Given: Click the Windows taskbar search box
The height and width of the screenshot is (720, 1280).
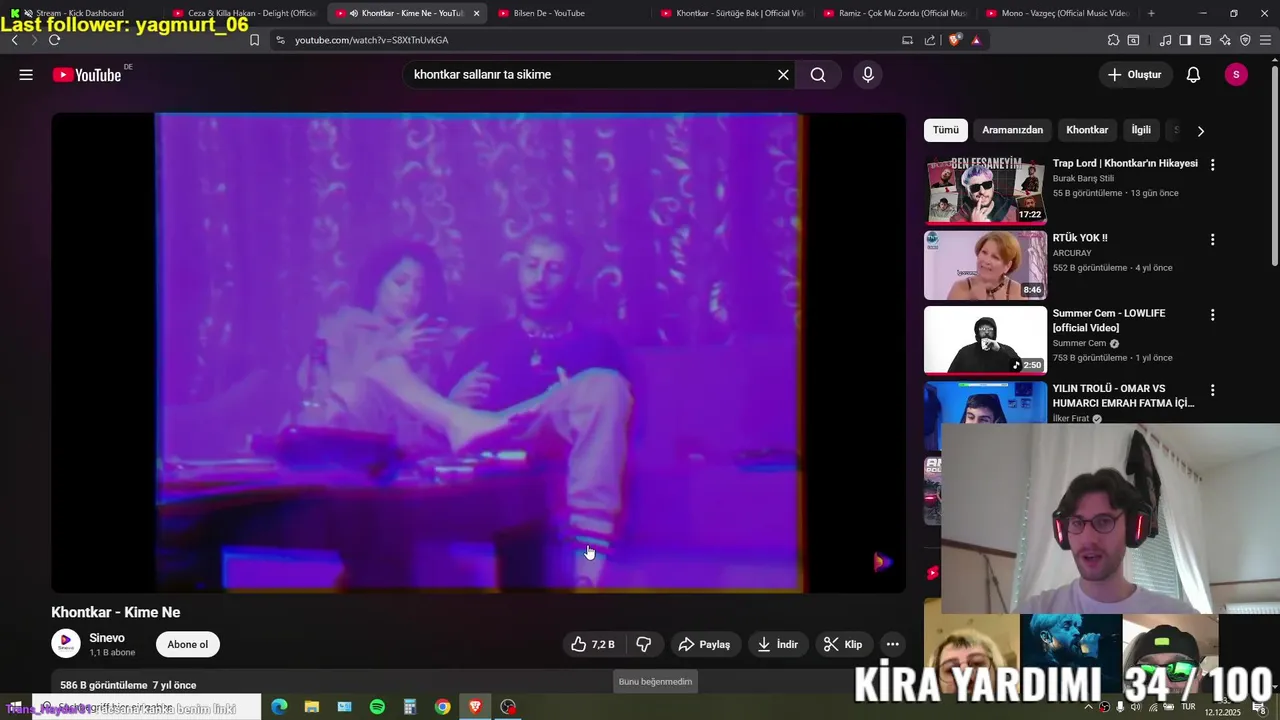Looking at the screenshot, I should coord(146,707).
